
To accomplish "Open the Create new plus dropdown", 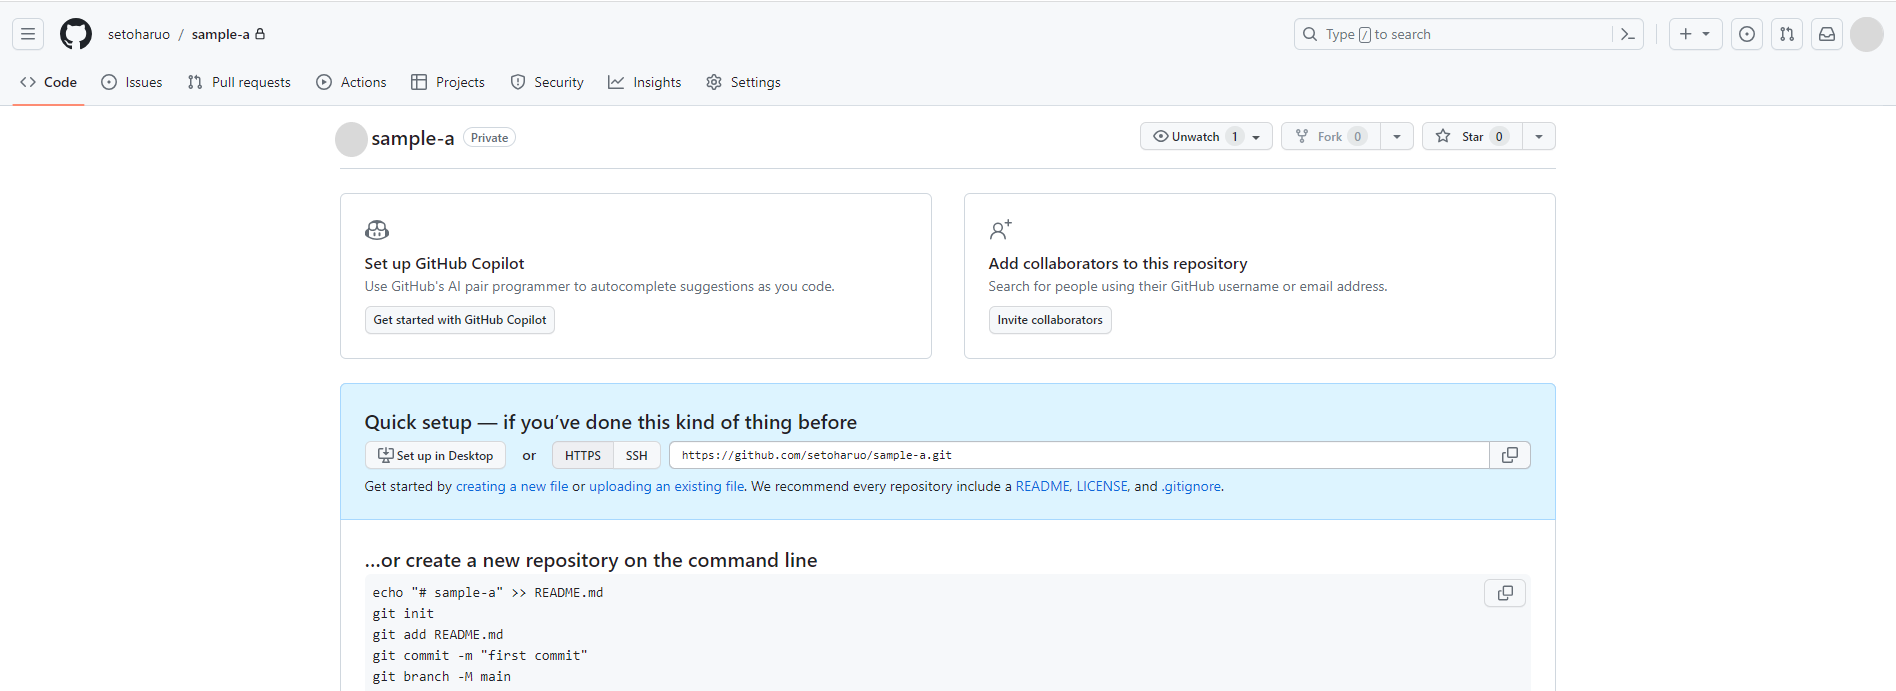I will tap(1695, 34).
